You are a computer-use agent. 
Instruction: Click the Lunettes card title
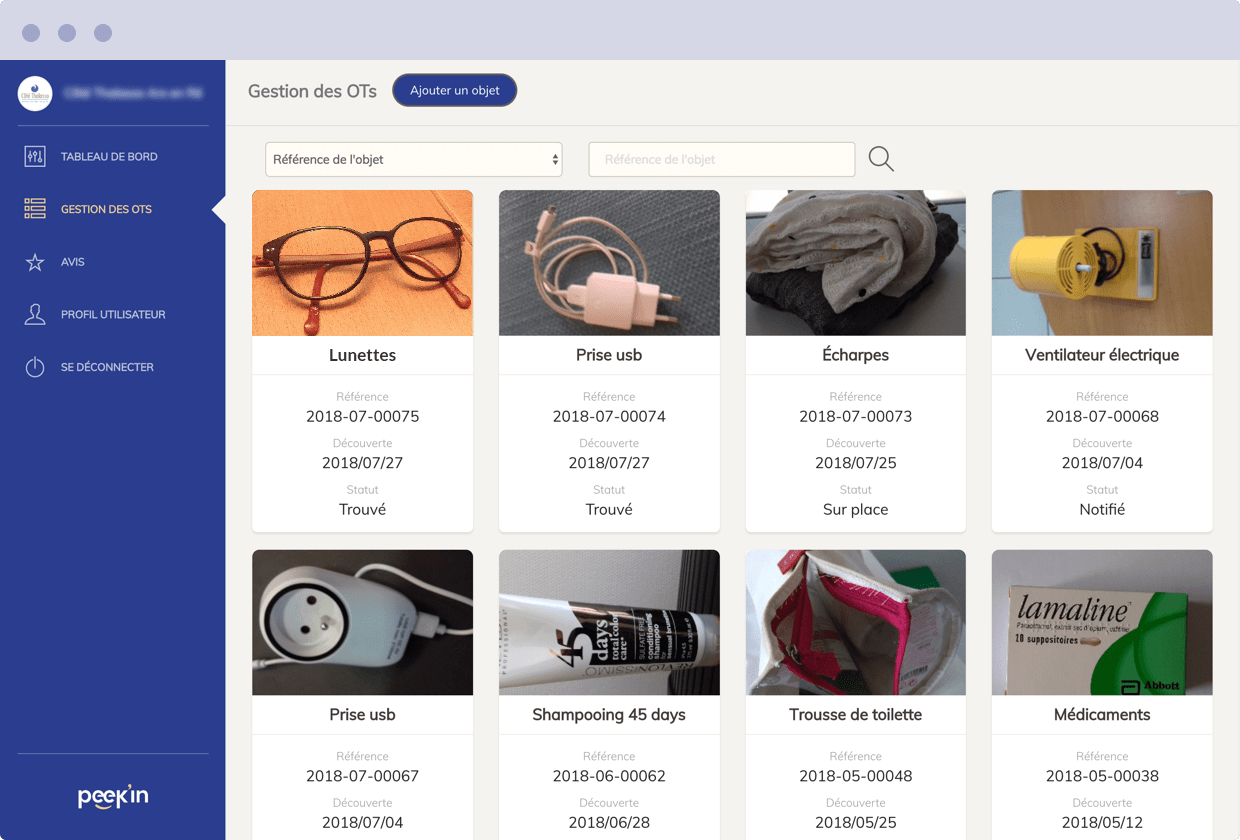tap(362, 355)
